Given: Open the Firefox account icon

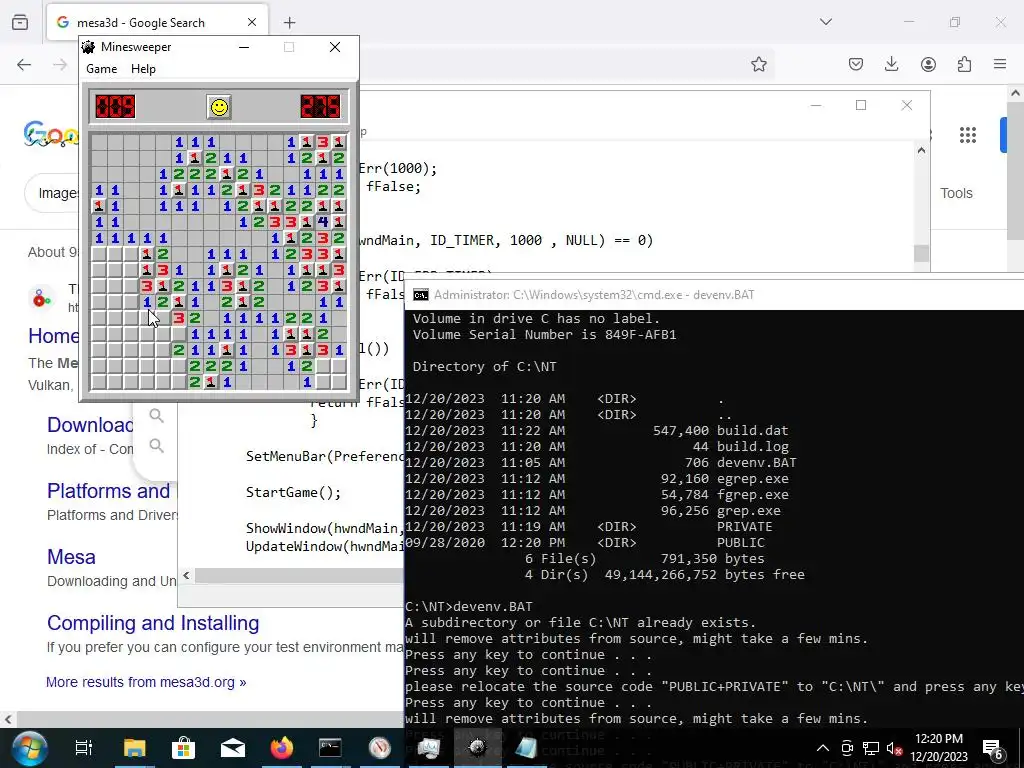Looking at the screenshot, I should pyautogui.click(x=928, y=64).
